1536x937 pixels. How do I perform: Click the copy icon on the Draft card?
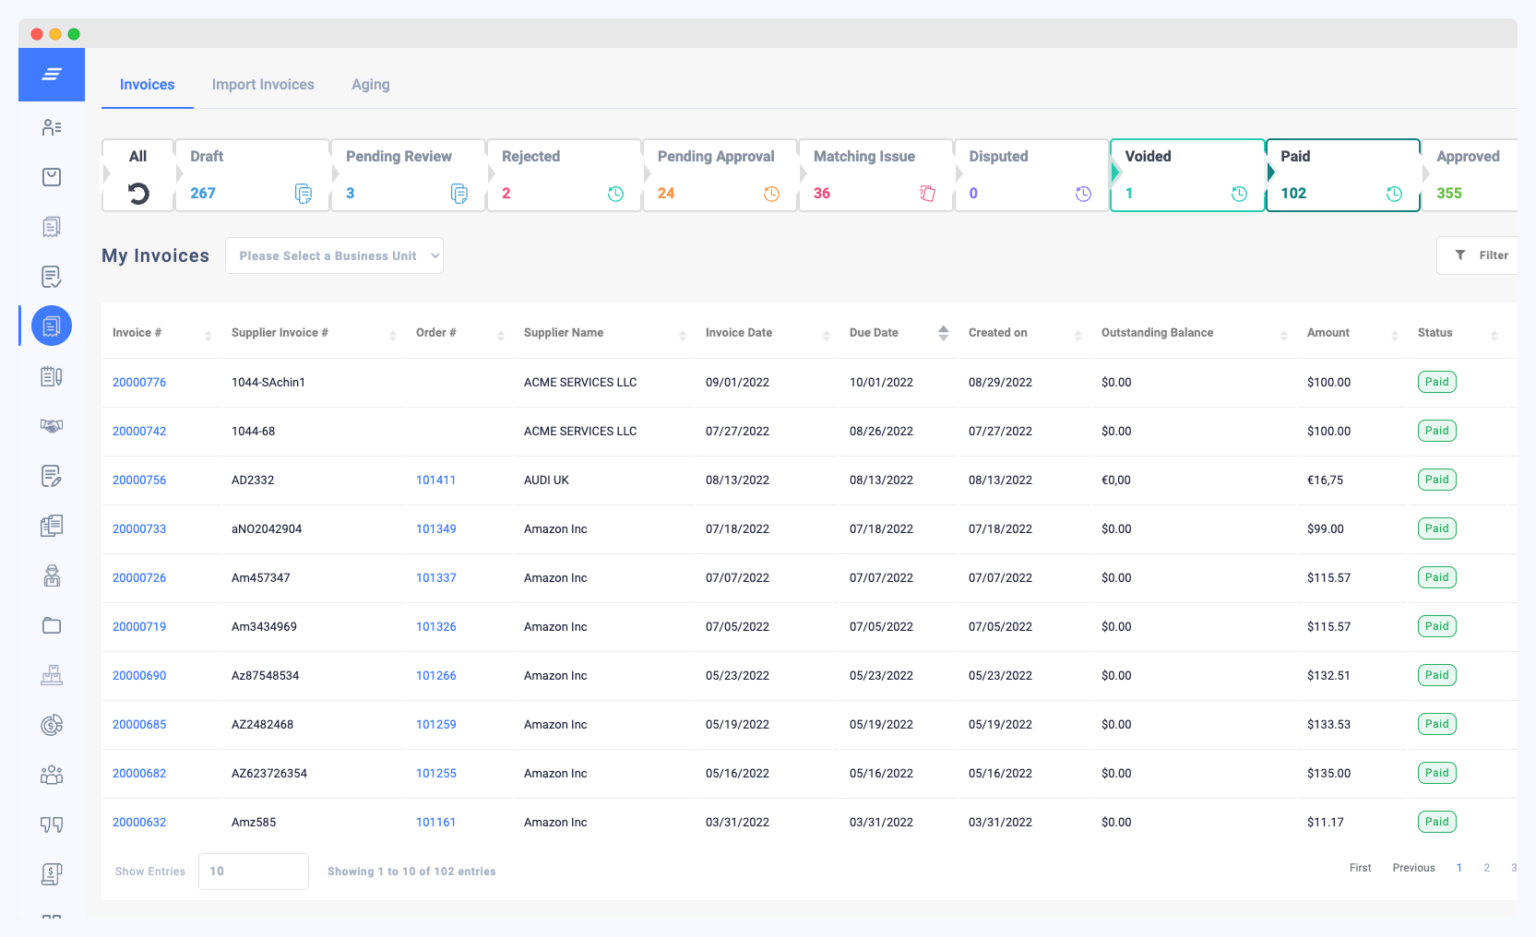303,194
